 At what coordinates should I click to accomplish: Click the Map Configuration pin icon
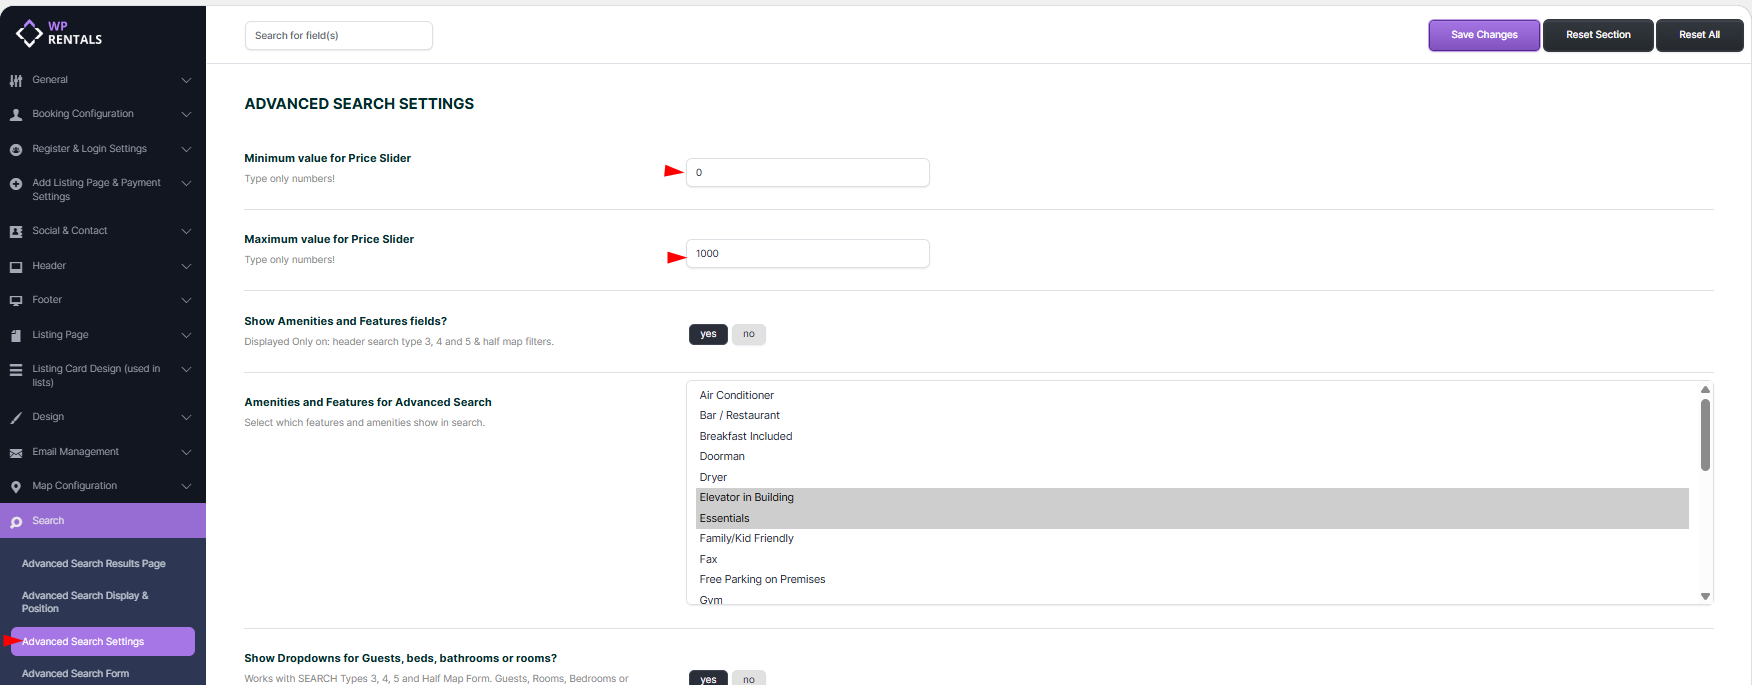(x=16, y=487)
